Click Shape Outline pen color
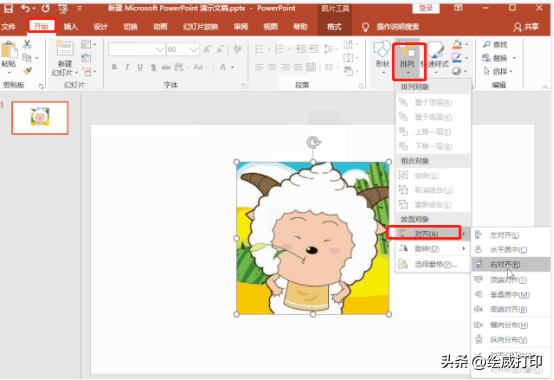 [457, 58]
